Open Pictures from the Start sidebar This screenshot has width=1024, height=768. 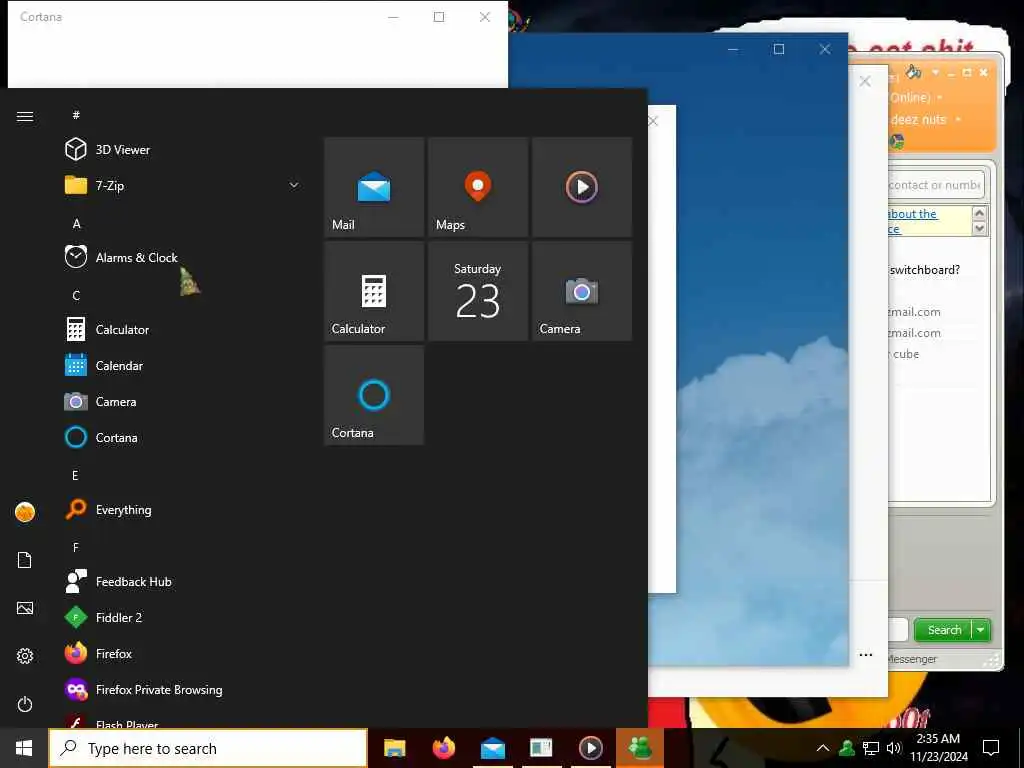[x=25, y=608]
